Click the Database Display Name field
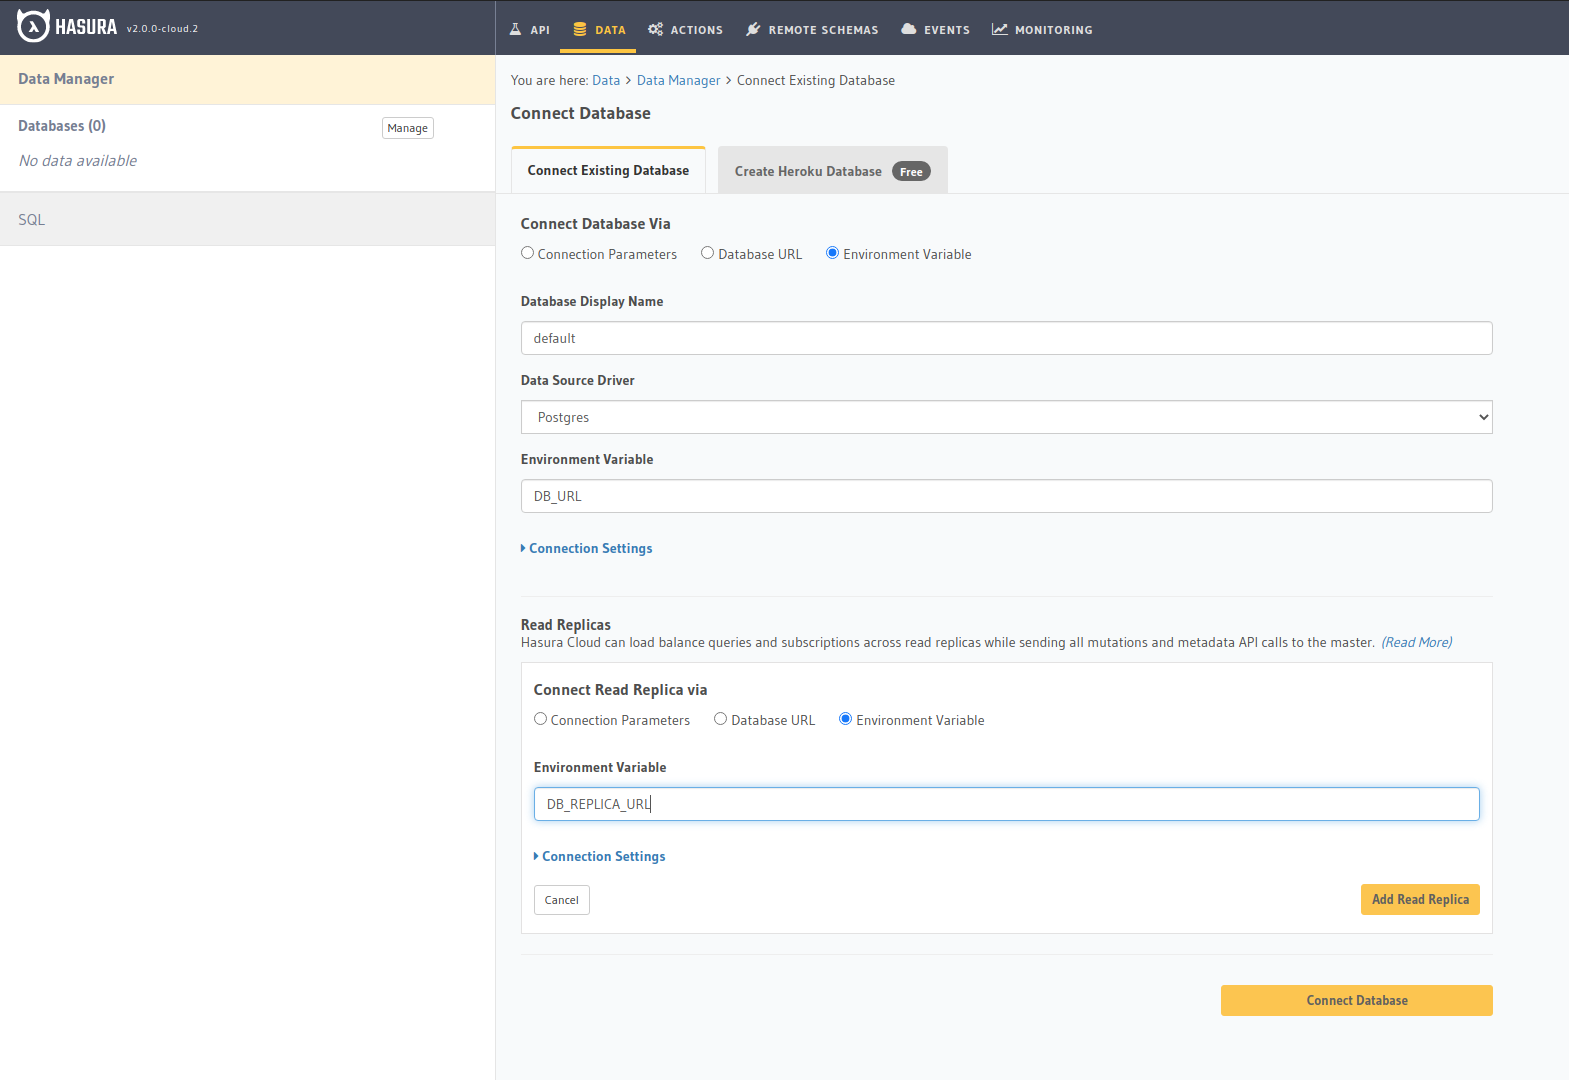 pyautogui.click(x=1006, y=338)
